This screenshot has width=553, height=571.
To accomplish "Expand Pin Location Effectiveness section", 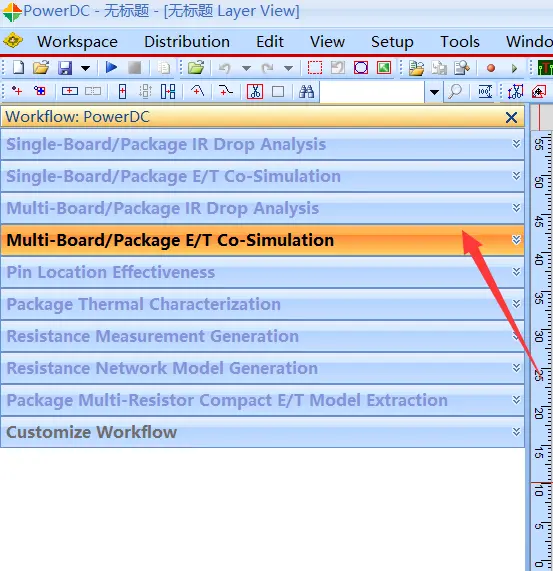I will 262,272.
